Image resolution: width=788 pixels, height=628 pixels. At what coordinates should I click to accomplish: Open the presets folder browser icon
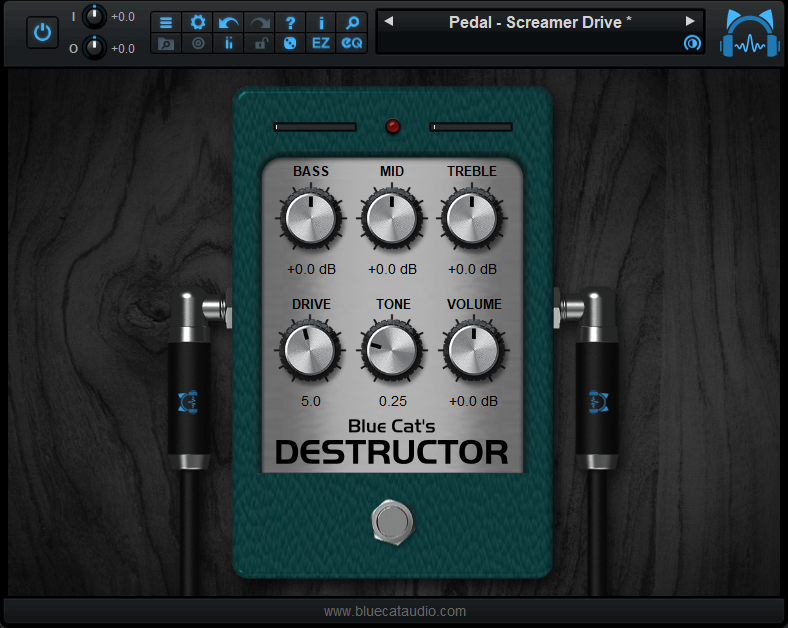pos(166,43)
